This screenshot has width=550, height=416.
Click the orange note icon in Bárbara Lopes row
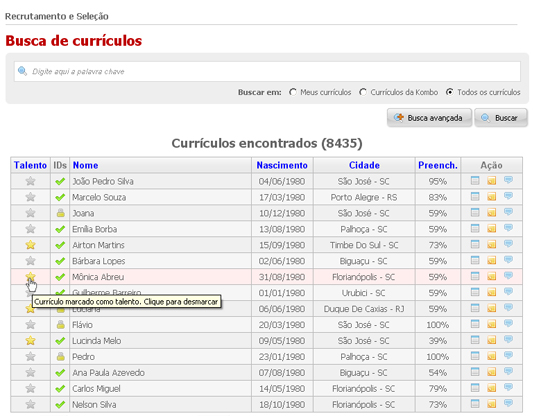tap(491, 260)
